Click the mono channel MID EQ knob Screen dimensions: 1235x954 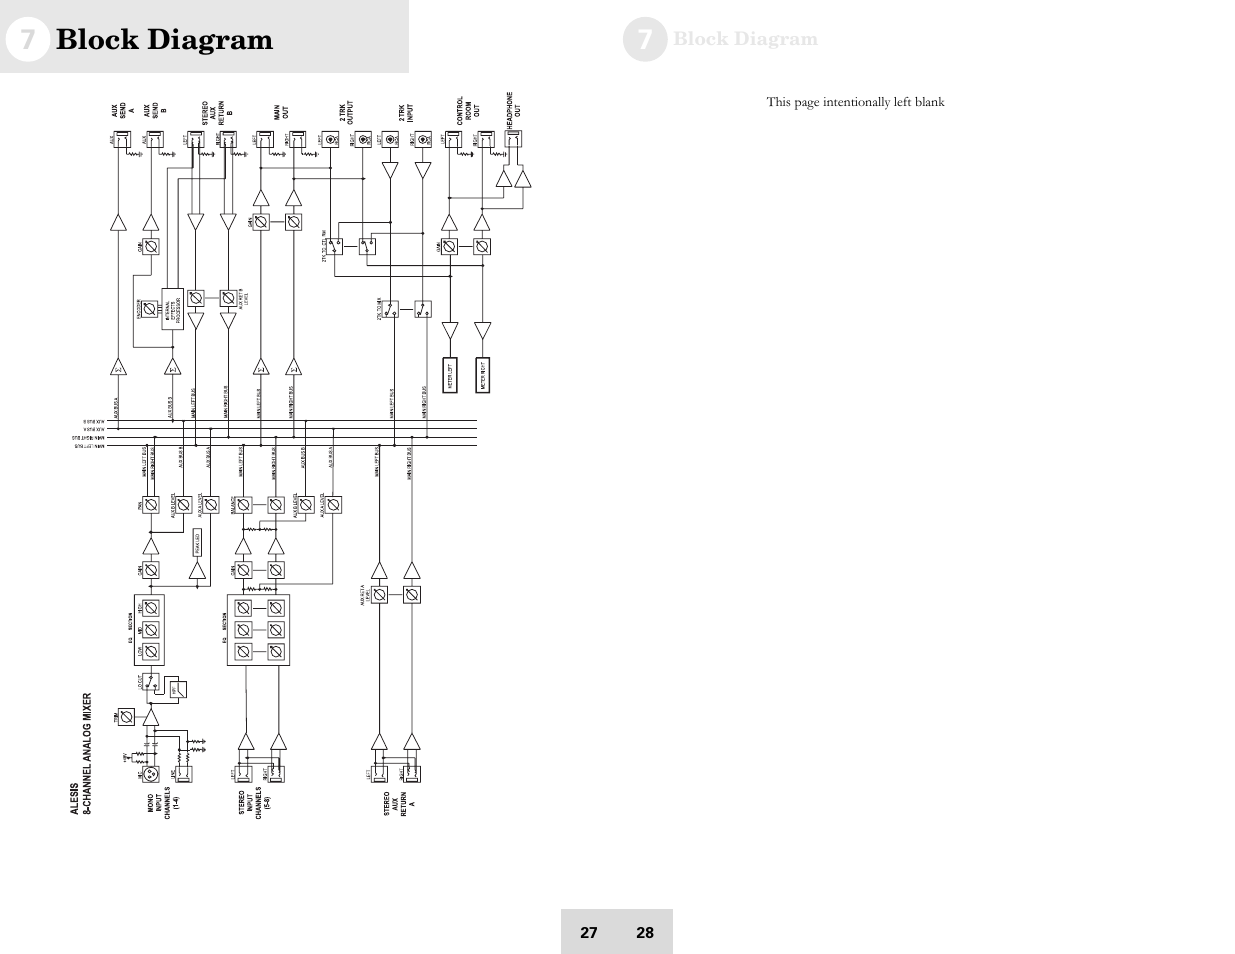coord(151,630)
